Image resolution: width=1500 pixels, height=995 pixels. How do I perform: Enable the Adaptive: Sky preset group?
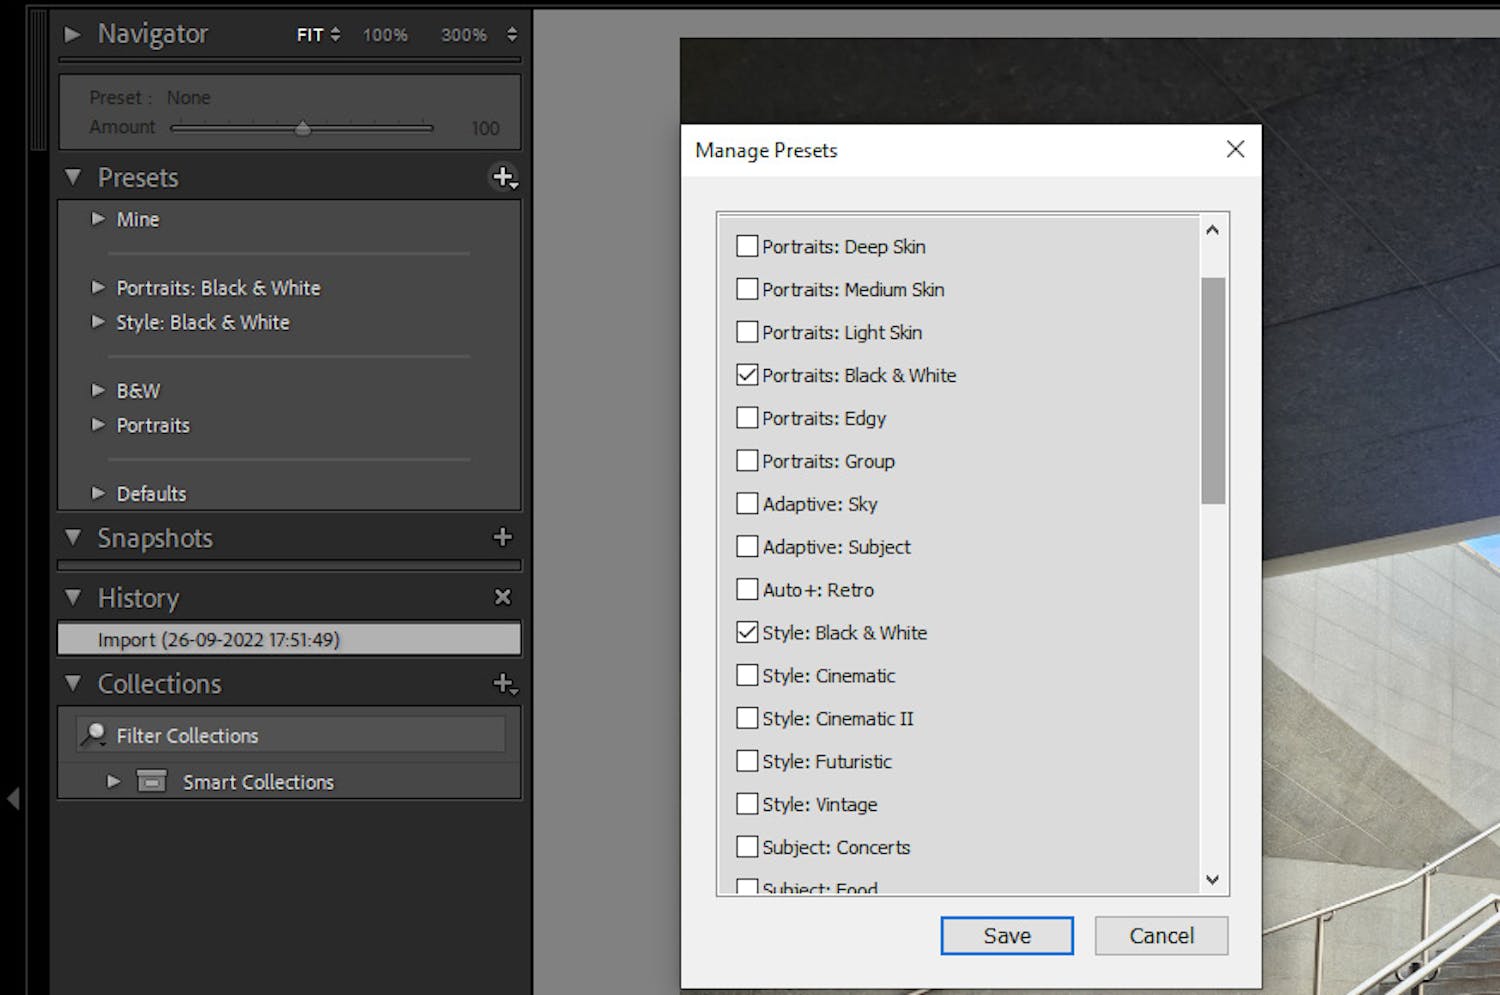(x=747, y=503)
